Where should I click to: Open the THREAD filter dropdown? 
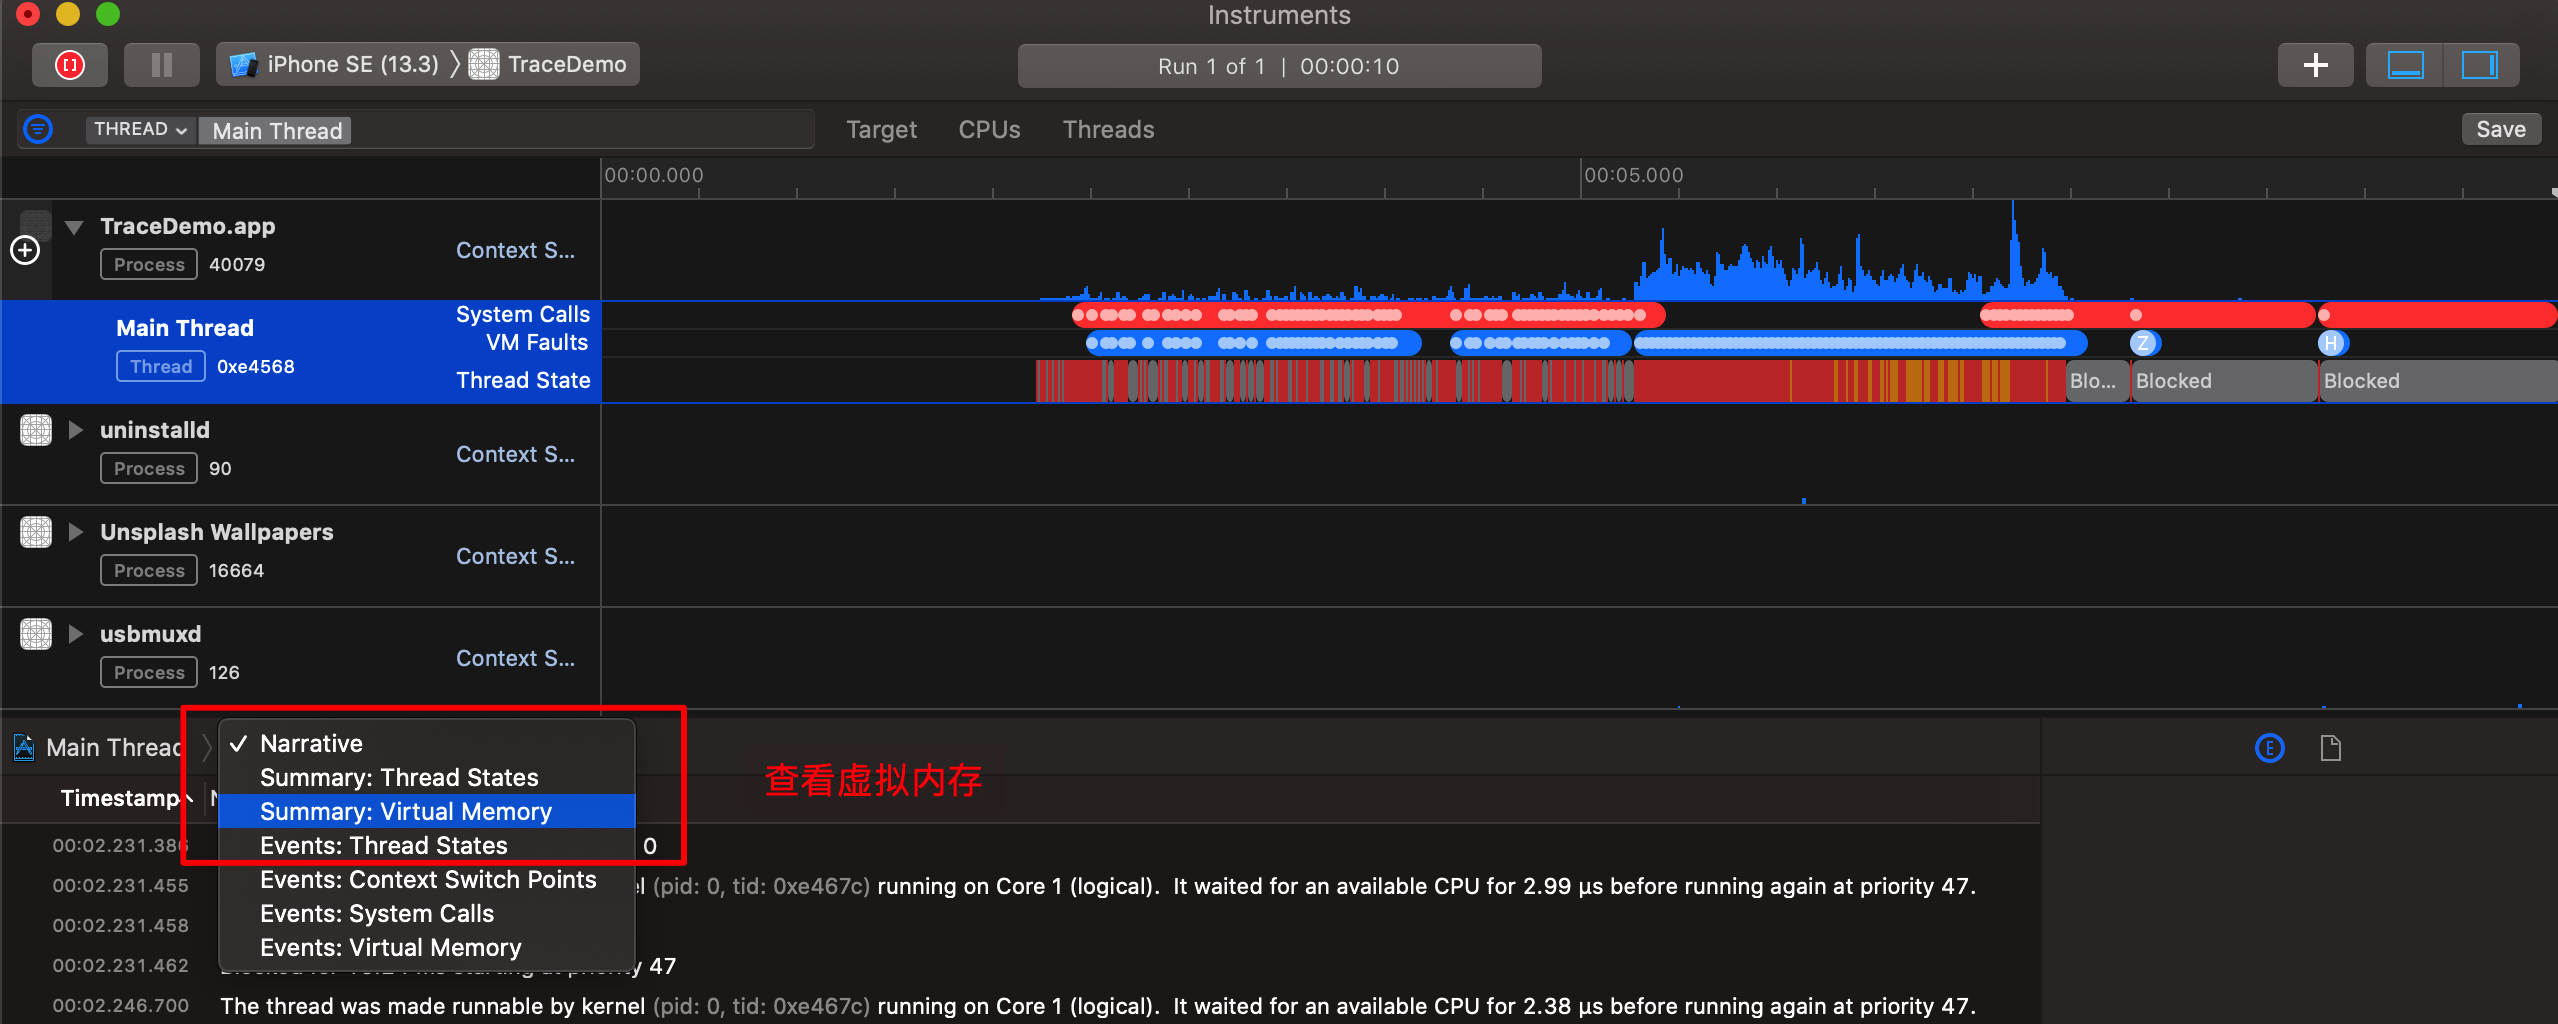tap(140, 130)
